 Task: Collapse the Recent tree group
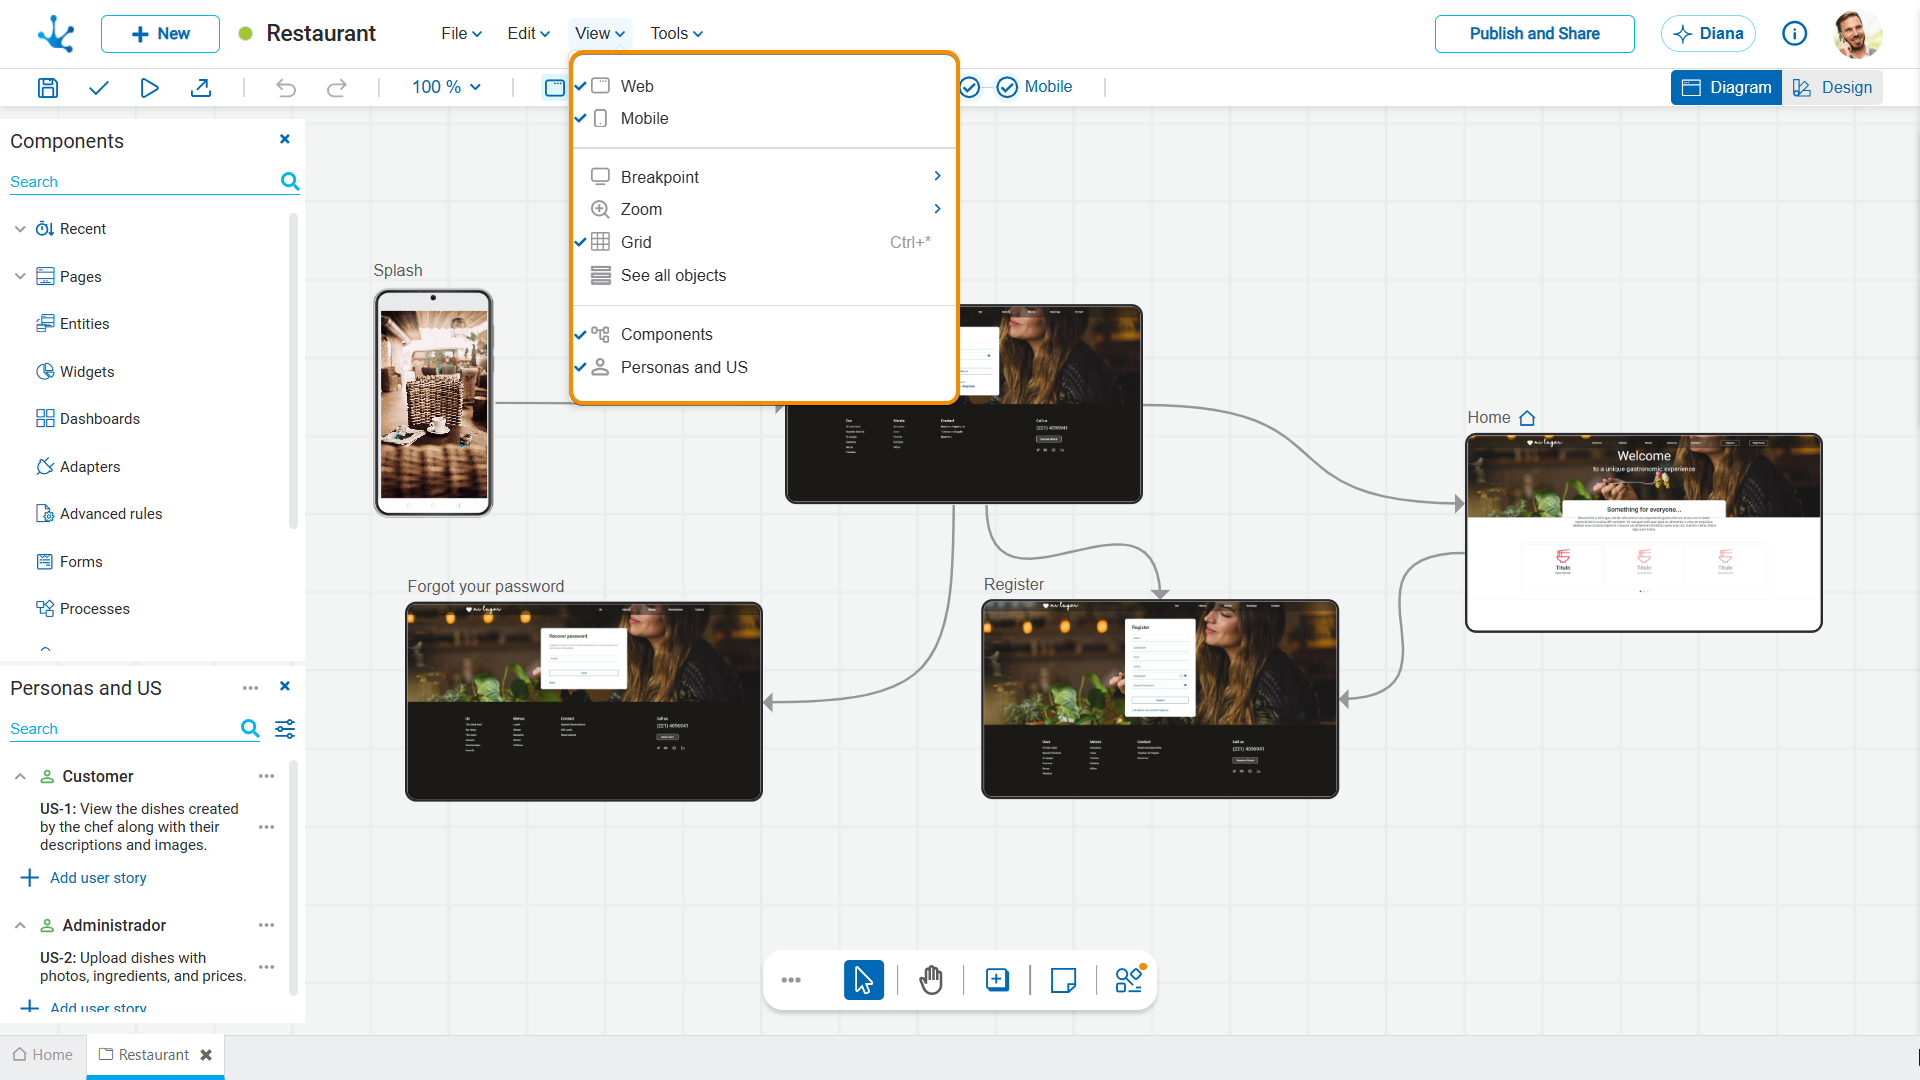[x=20, y=229]
